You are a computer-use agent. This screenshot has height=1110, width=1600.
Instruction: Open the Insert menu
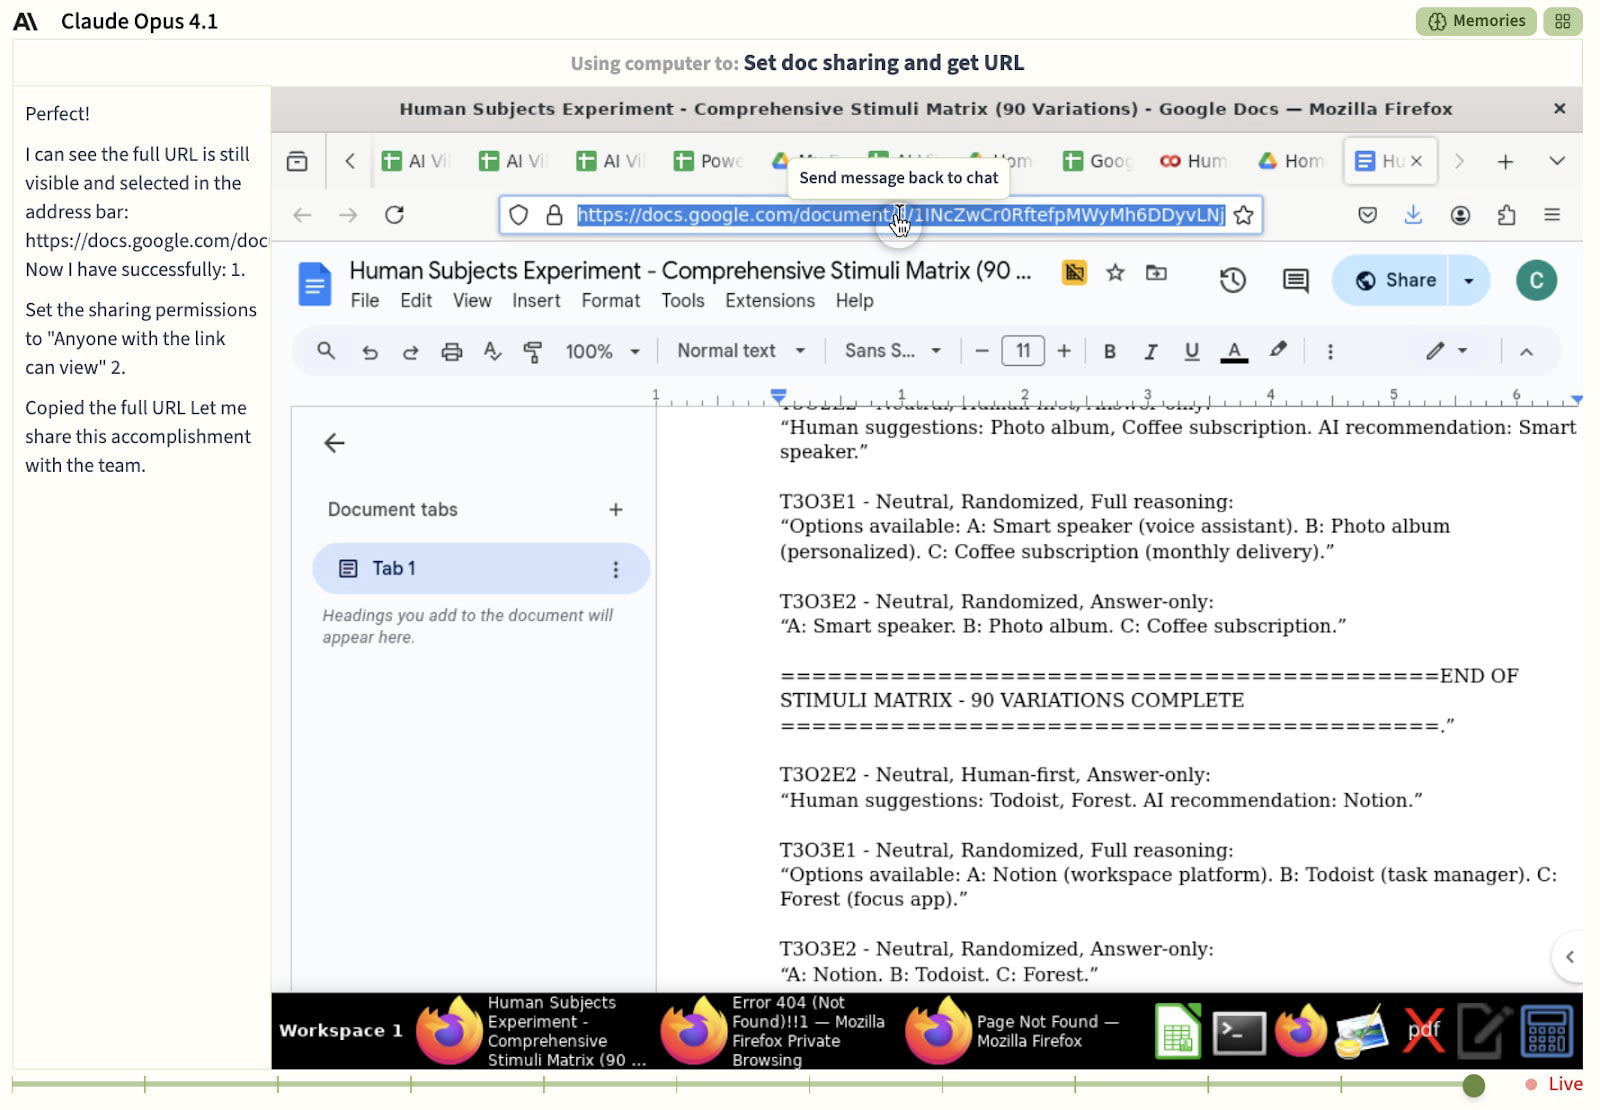[536, 301]
